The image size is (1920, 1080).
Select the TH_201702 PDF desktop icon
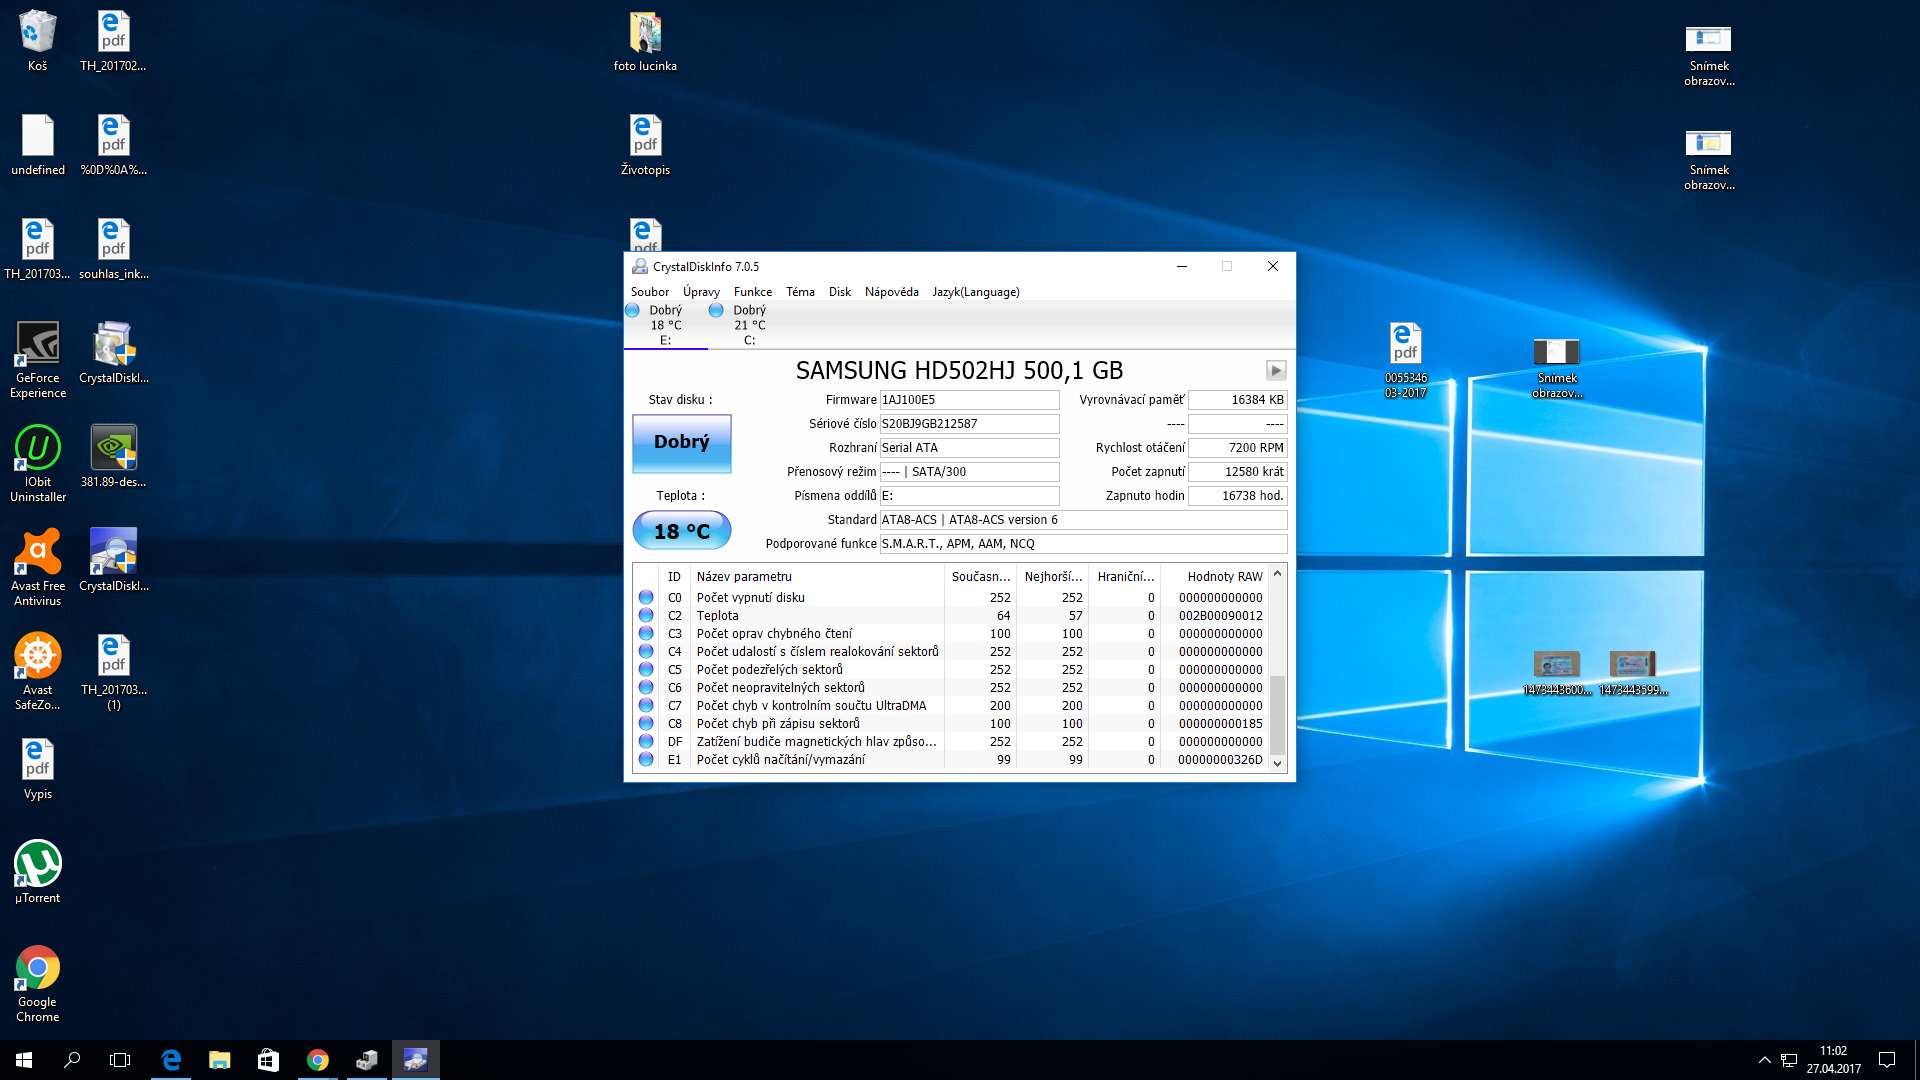coord(113,40)
